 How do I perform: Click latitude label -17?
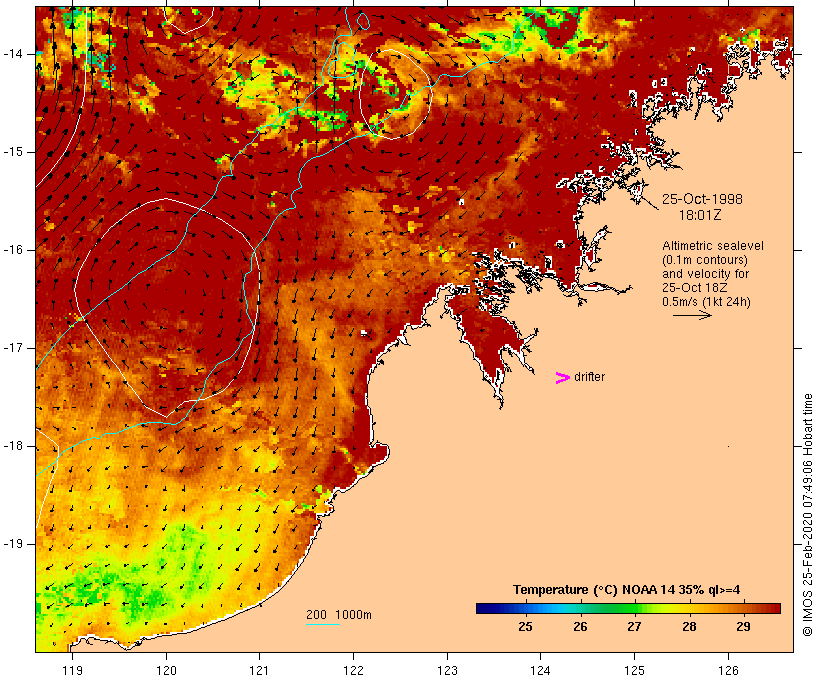click(x=13, y=348)
